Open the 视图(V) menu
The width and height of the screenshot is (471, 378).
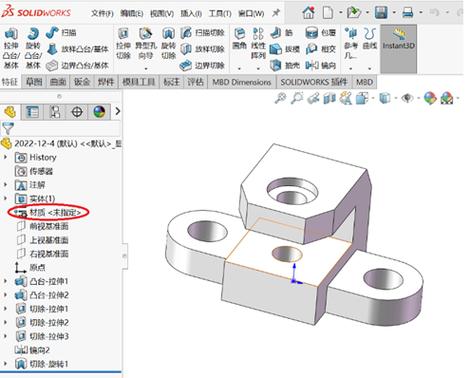pyautogui.click(x=162, y=14)
